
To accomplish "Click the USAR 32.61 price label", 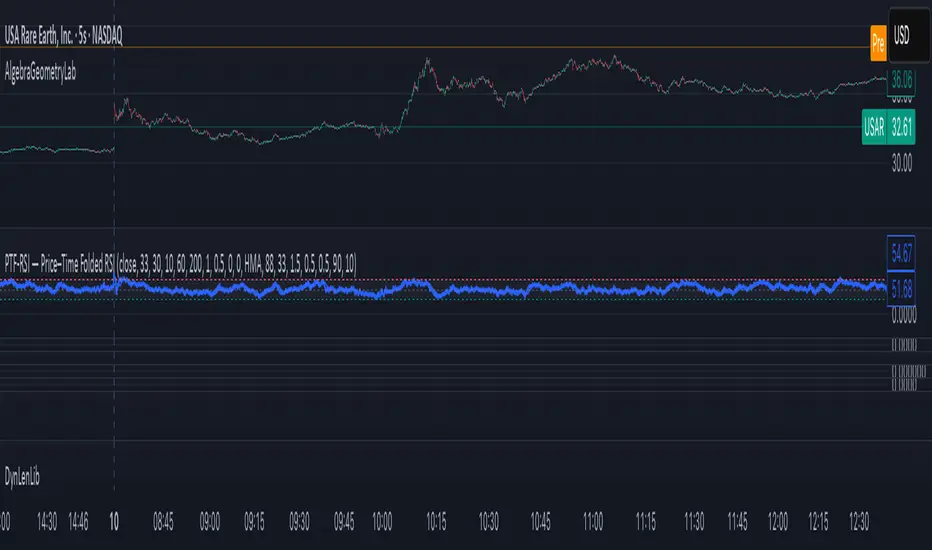I will tap(889, 127).
